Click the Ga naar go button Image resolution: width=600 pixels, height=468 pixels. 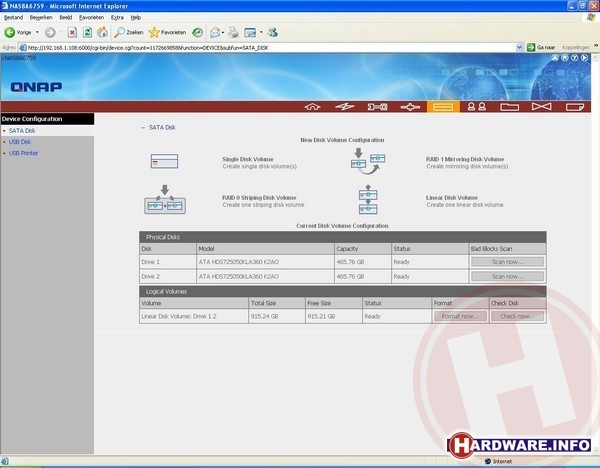click(541, 47)
